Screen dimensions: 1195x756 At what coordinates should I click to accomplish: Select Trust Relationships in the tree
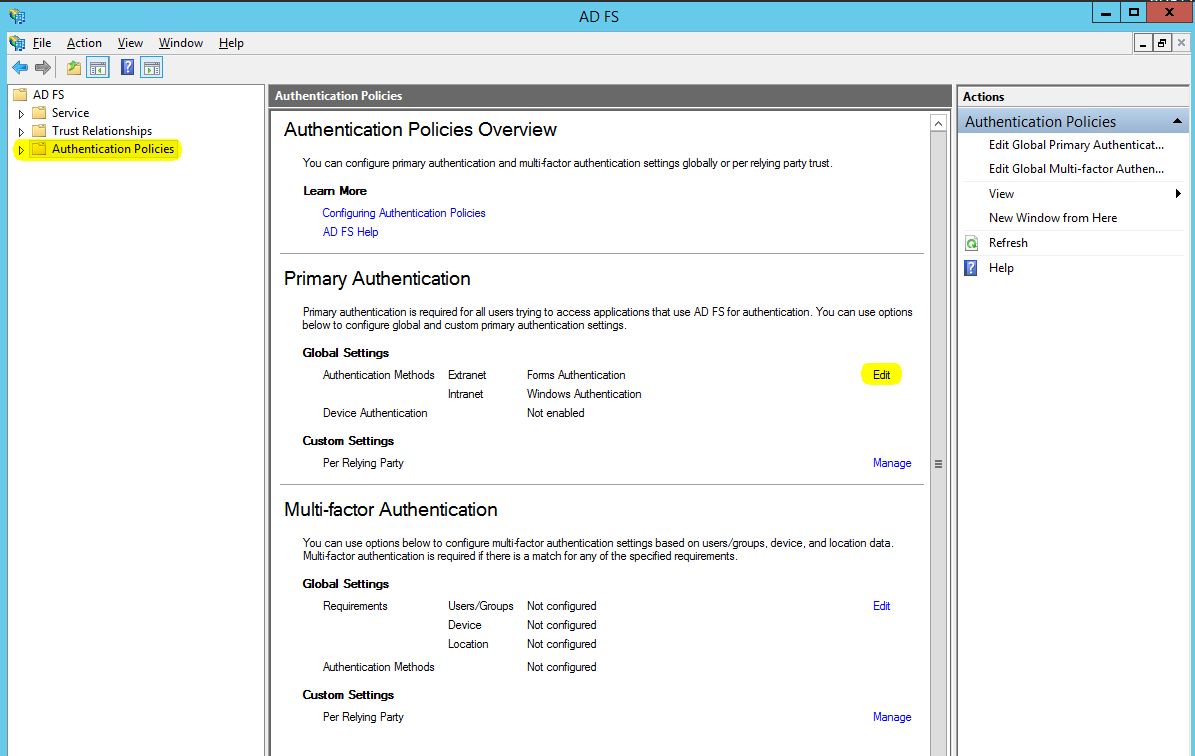[102, 131]
